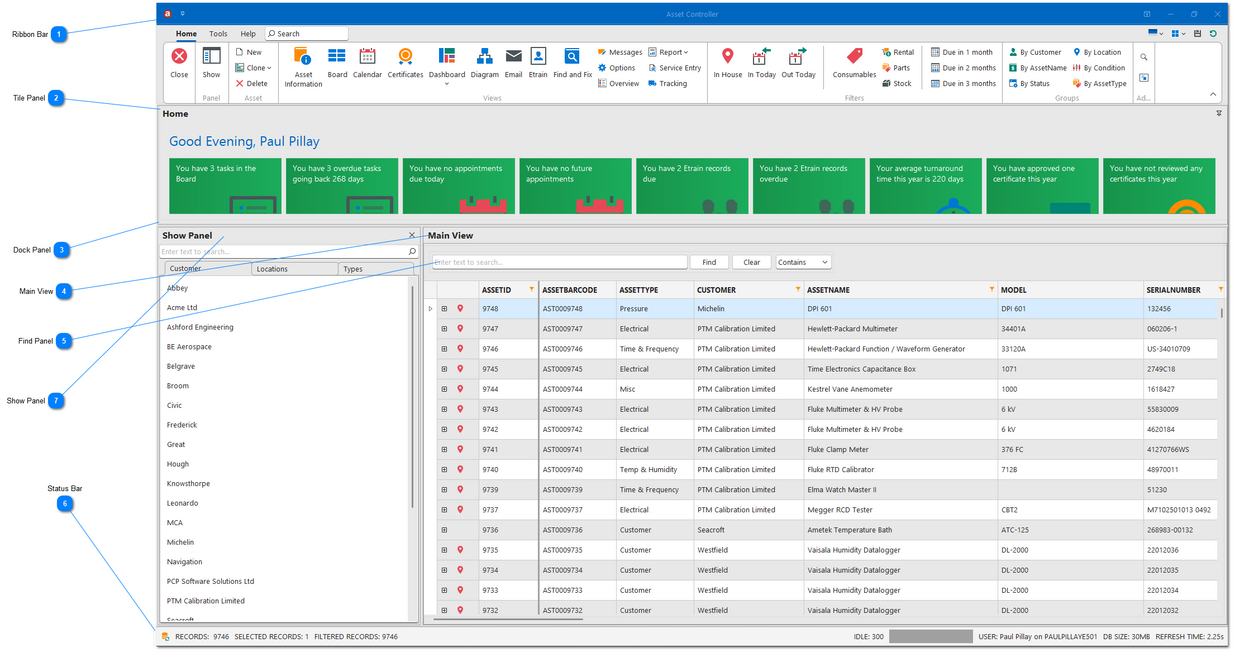Open the '2 Etrain records due' tile
Screen dimensions: 1235x652
(691, 186)
